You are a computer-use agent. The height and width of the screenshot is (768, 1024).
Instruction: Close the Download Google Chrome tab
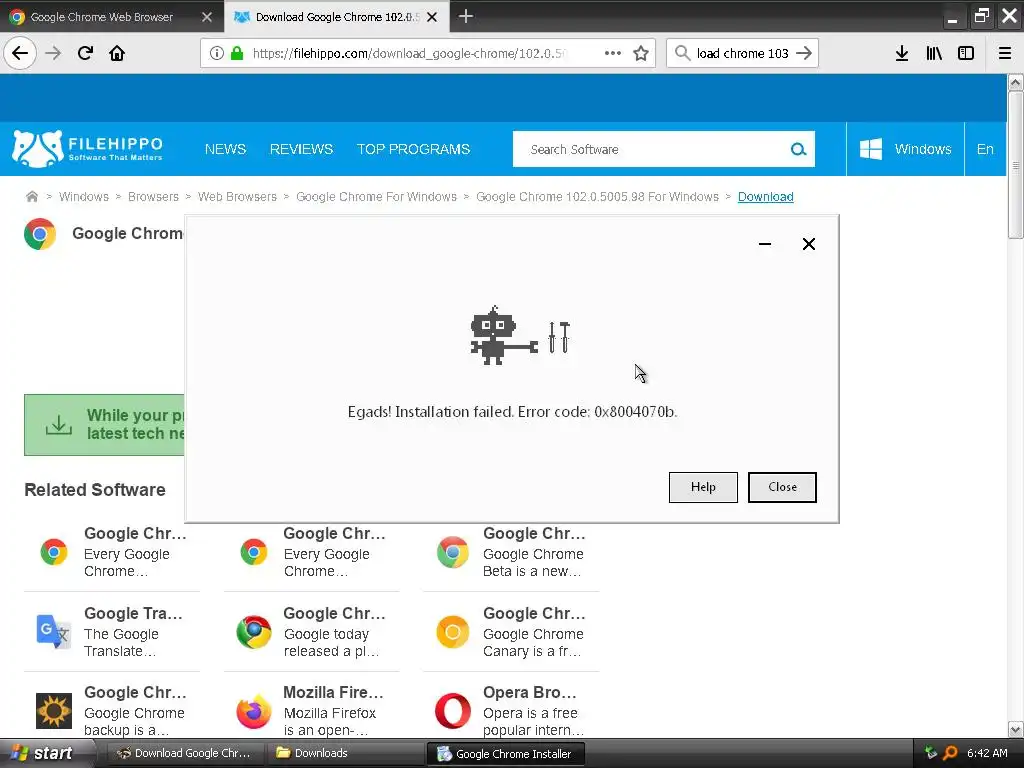(x=432, y=17)
